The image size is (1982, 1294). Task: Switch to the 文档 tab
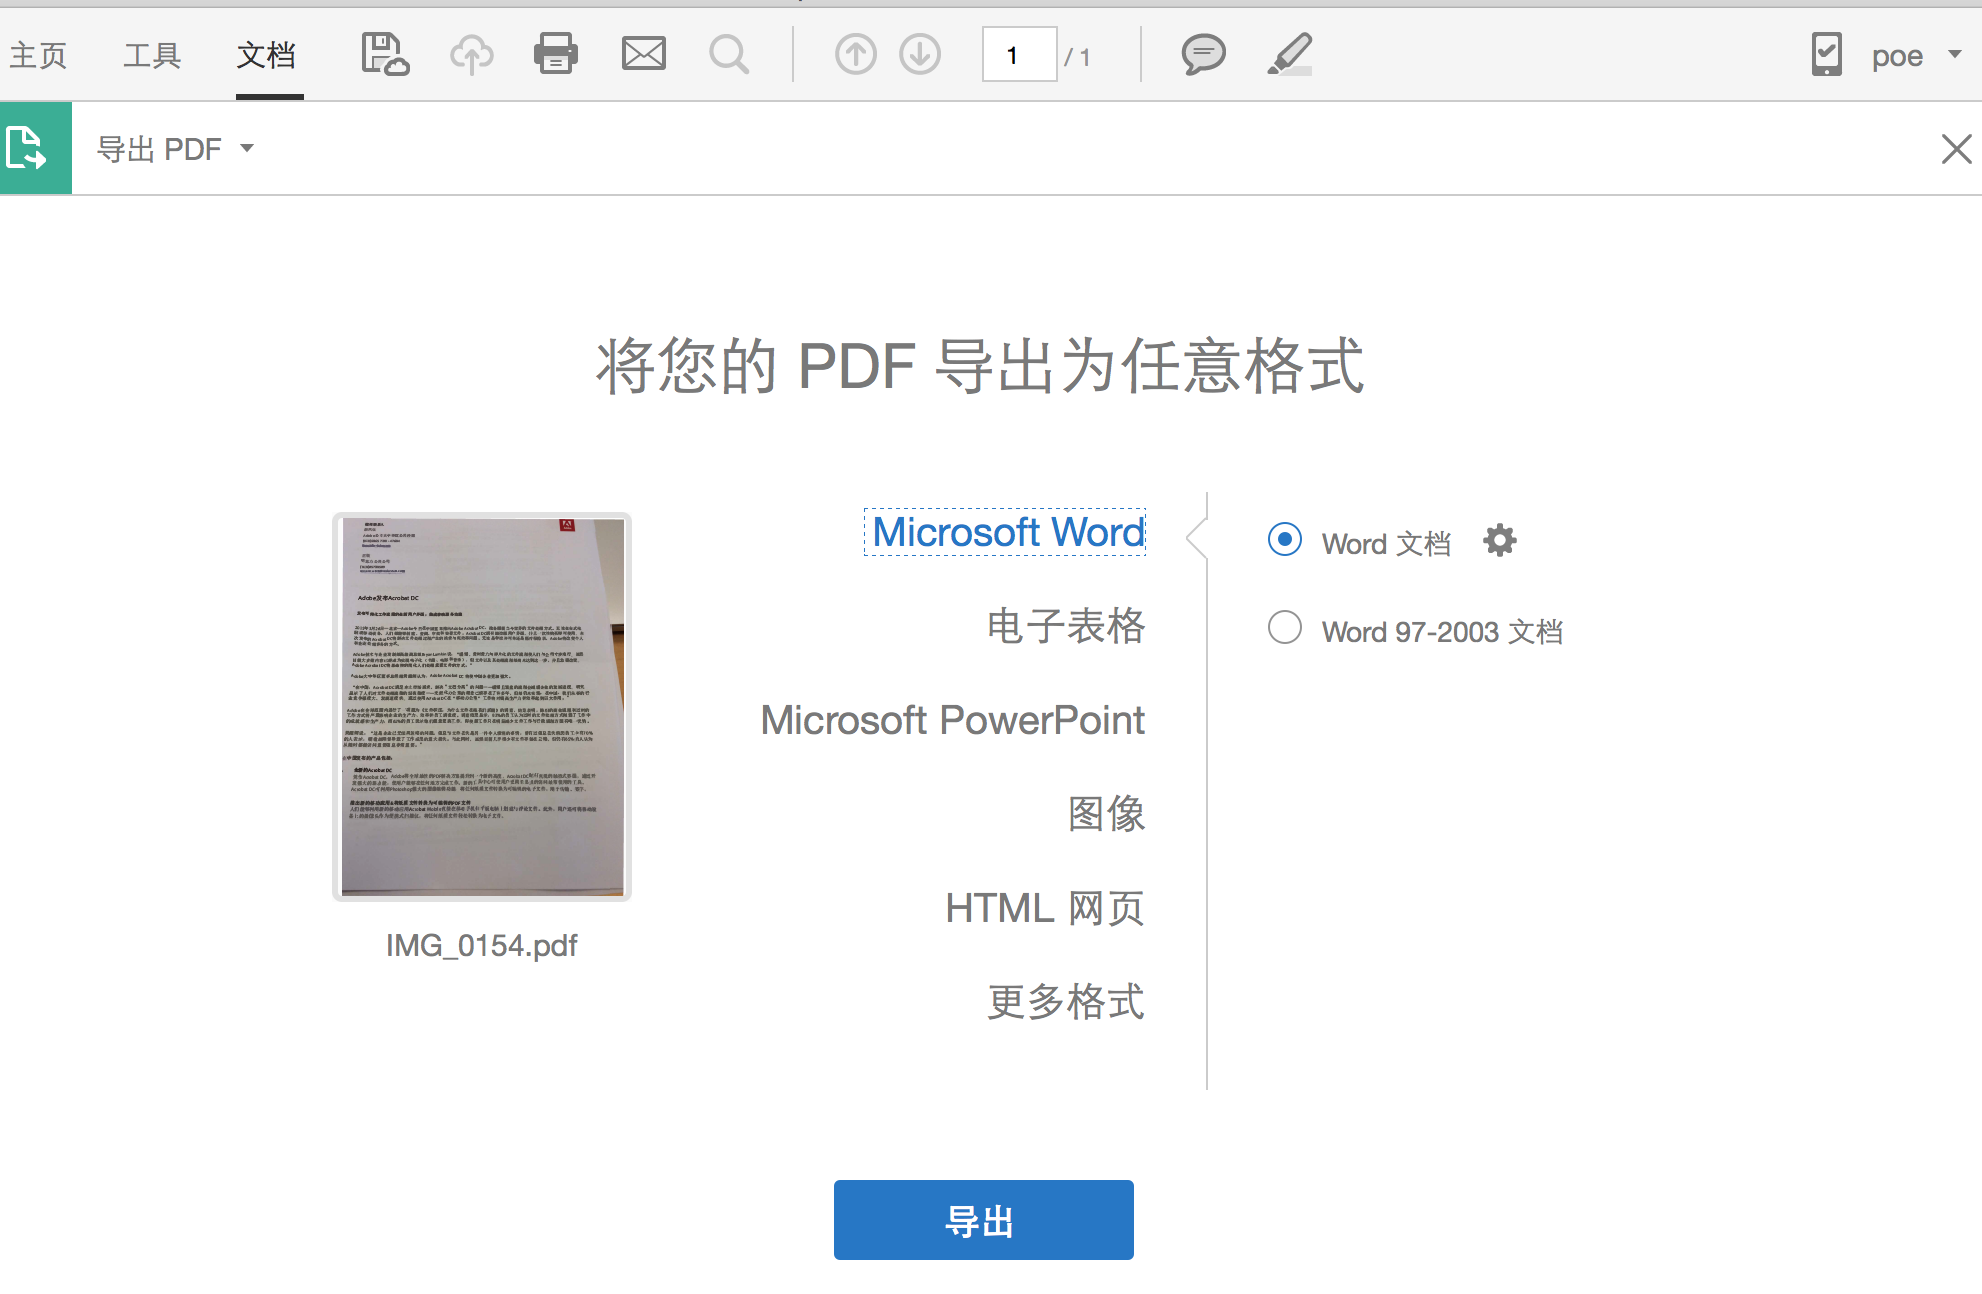click(266, 55)
